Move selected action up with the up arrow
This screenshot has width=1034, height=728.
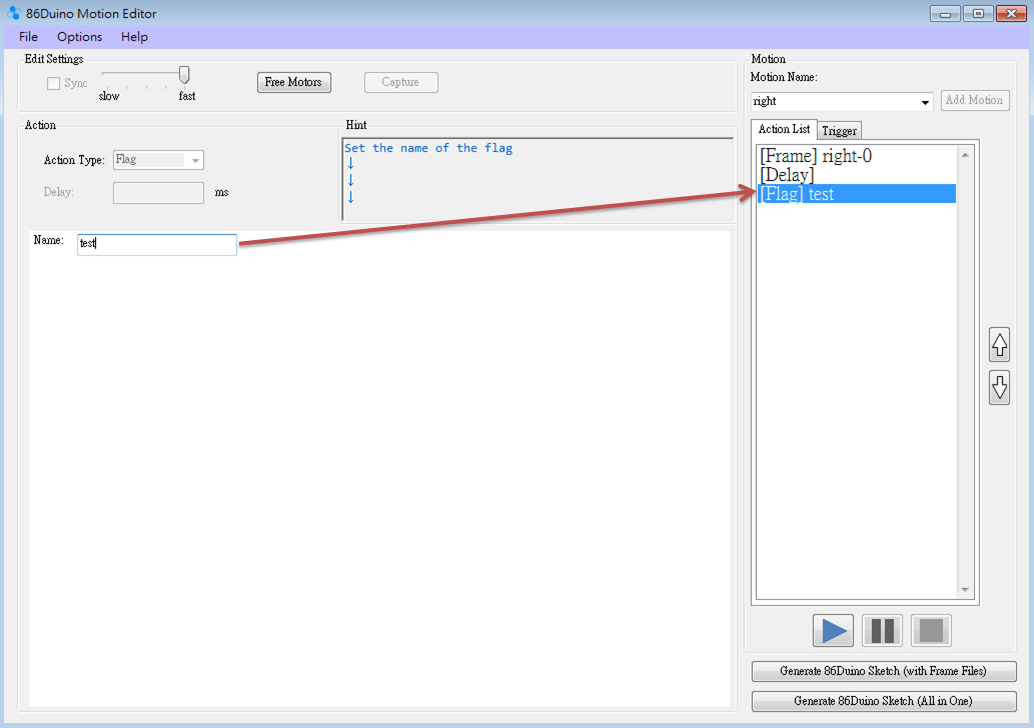point(1000,344)
